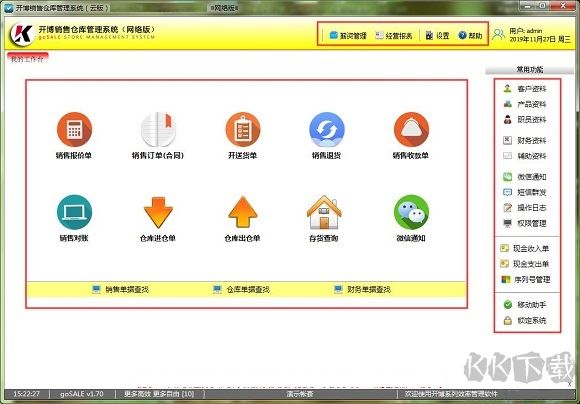The height and width of the screenshot is (404, 580).
Task: Open the 仓库单据查找 link
Action: (x=242, y=289)
